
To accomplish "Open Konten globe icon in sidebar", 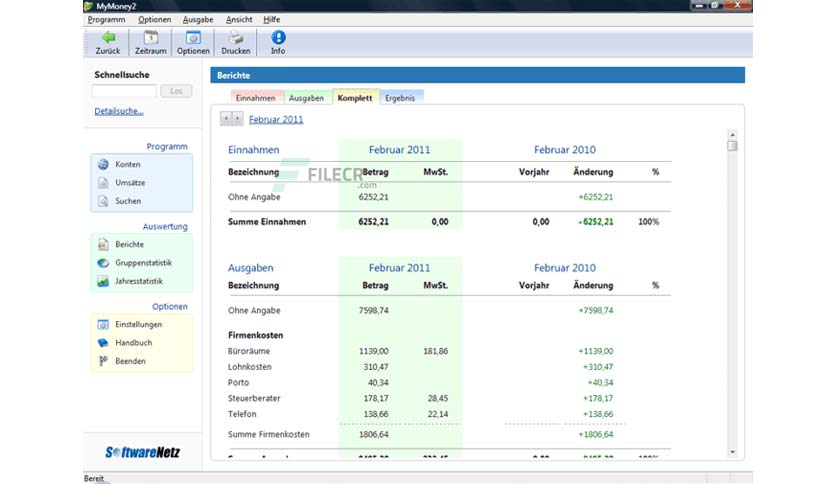I will (x=103, y=164).
